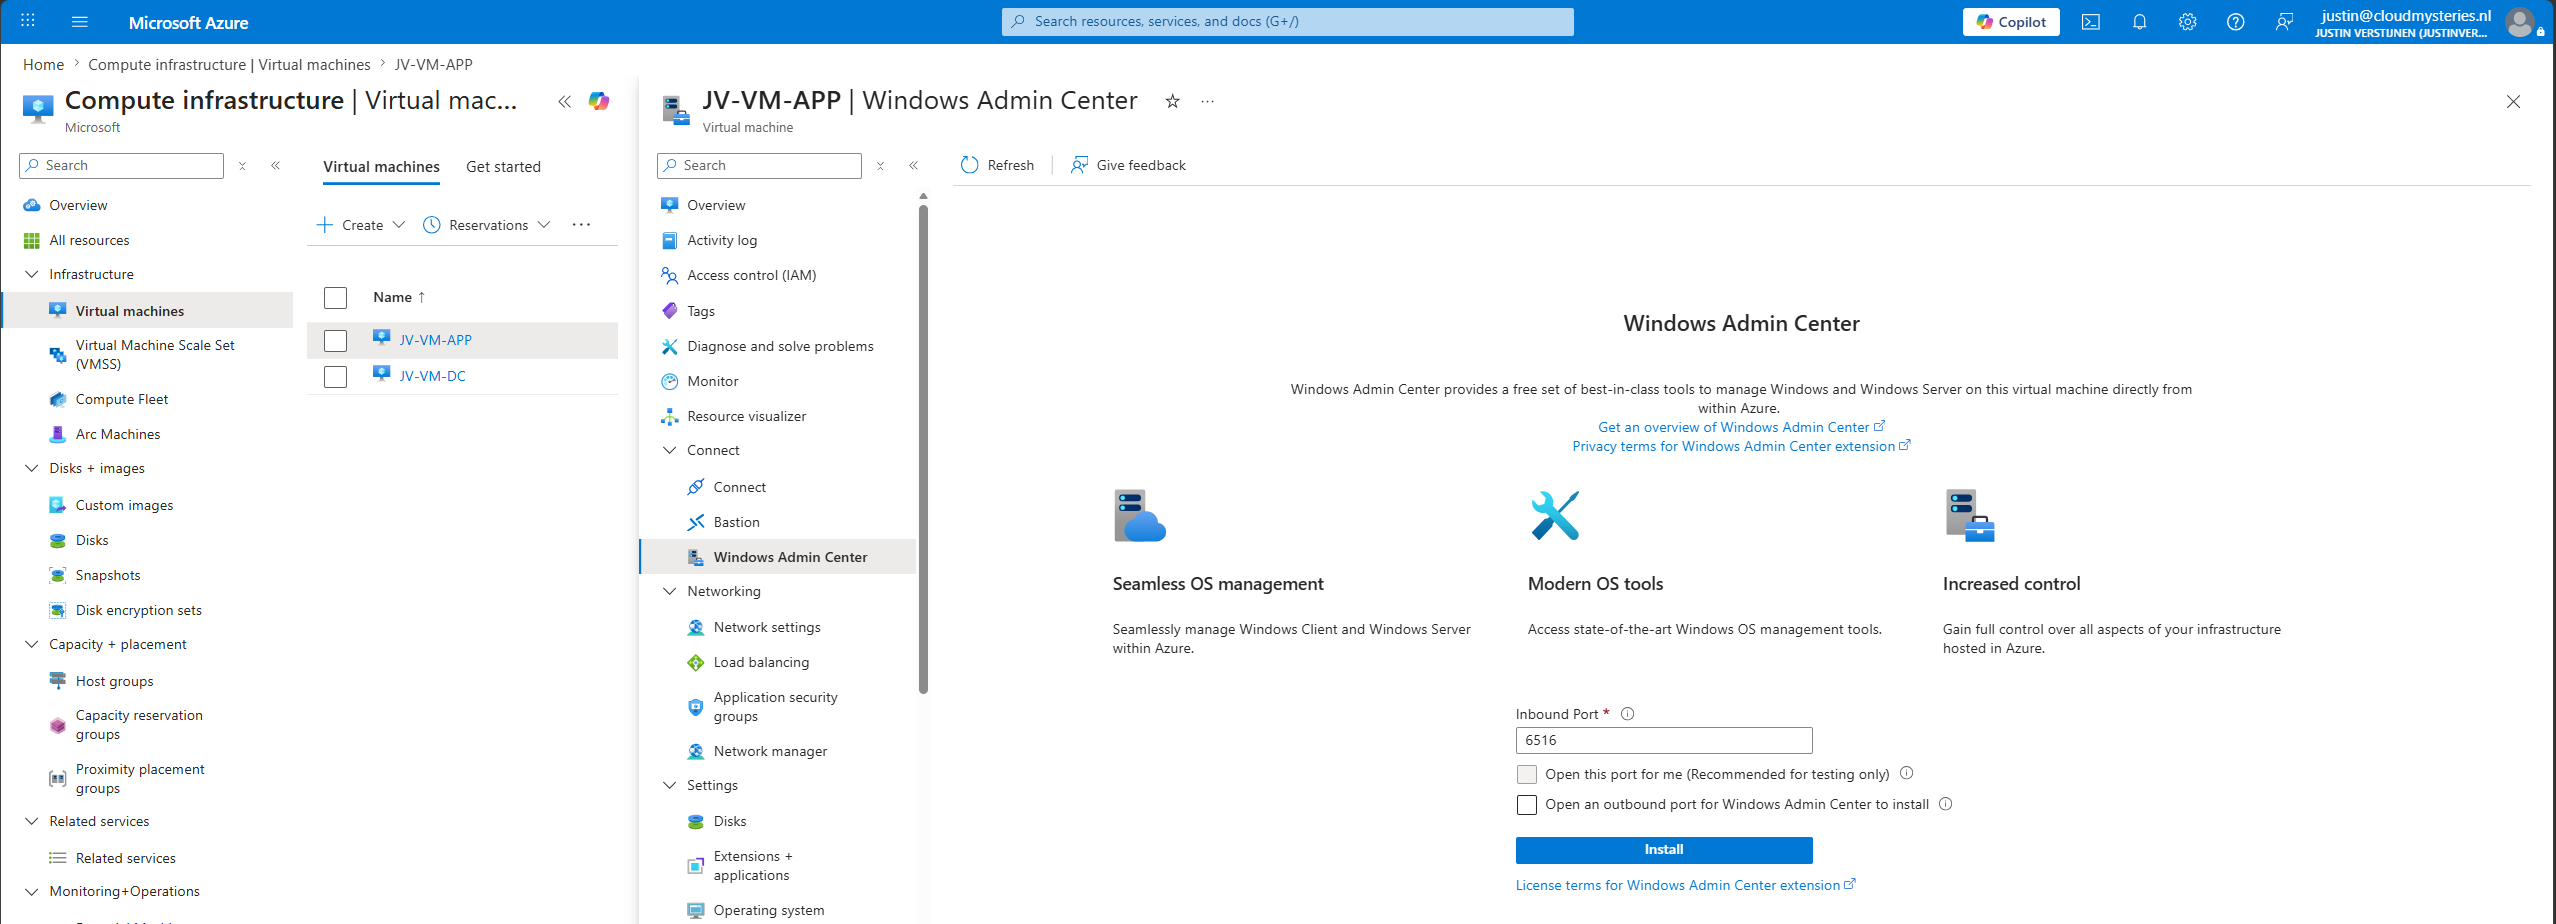Screen dimensions: 2556x924
Task: Tick the select-all checkbox beside Name
Action: point(336,298)
